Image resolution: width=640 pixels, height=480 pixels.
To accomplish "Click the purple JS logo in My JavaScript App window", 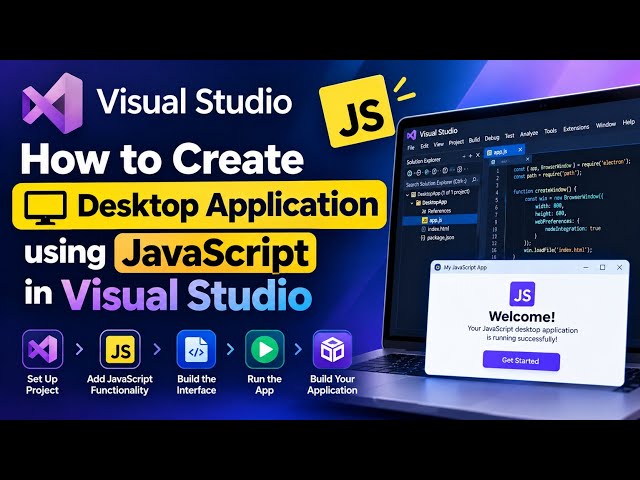I will [x=522, y=293].
